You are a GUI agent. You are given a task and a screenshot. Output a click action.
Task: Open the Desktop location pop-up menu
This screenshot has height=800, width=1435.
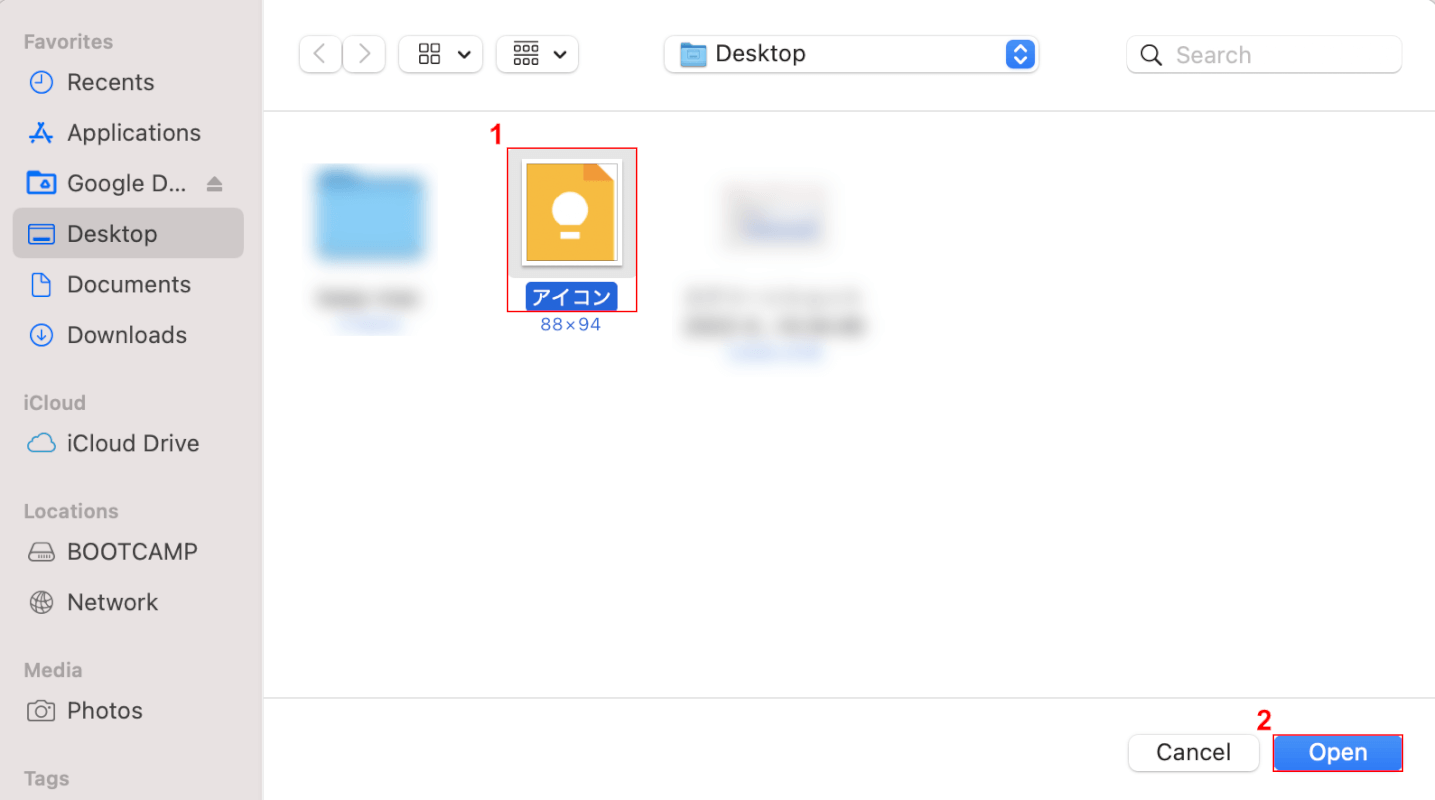coord(851,54)
